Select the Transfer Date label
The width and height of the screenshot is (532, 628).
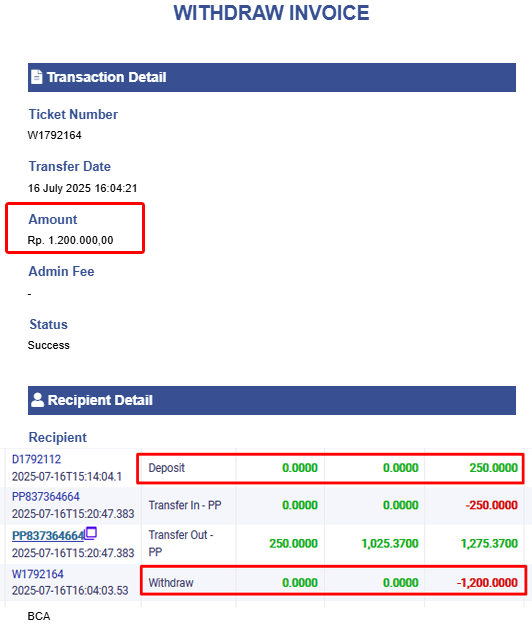(x=70, y=166)
